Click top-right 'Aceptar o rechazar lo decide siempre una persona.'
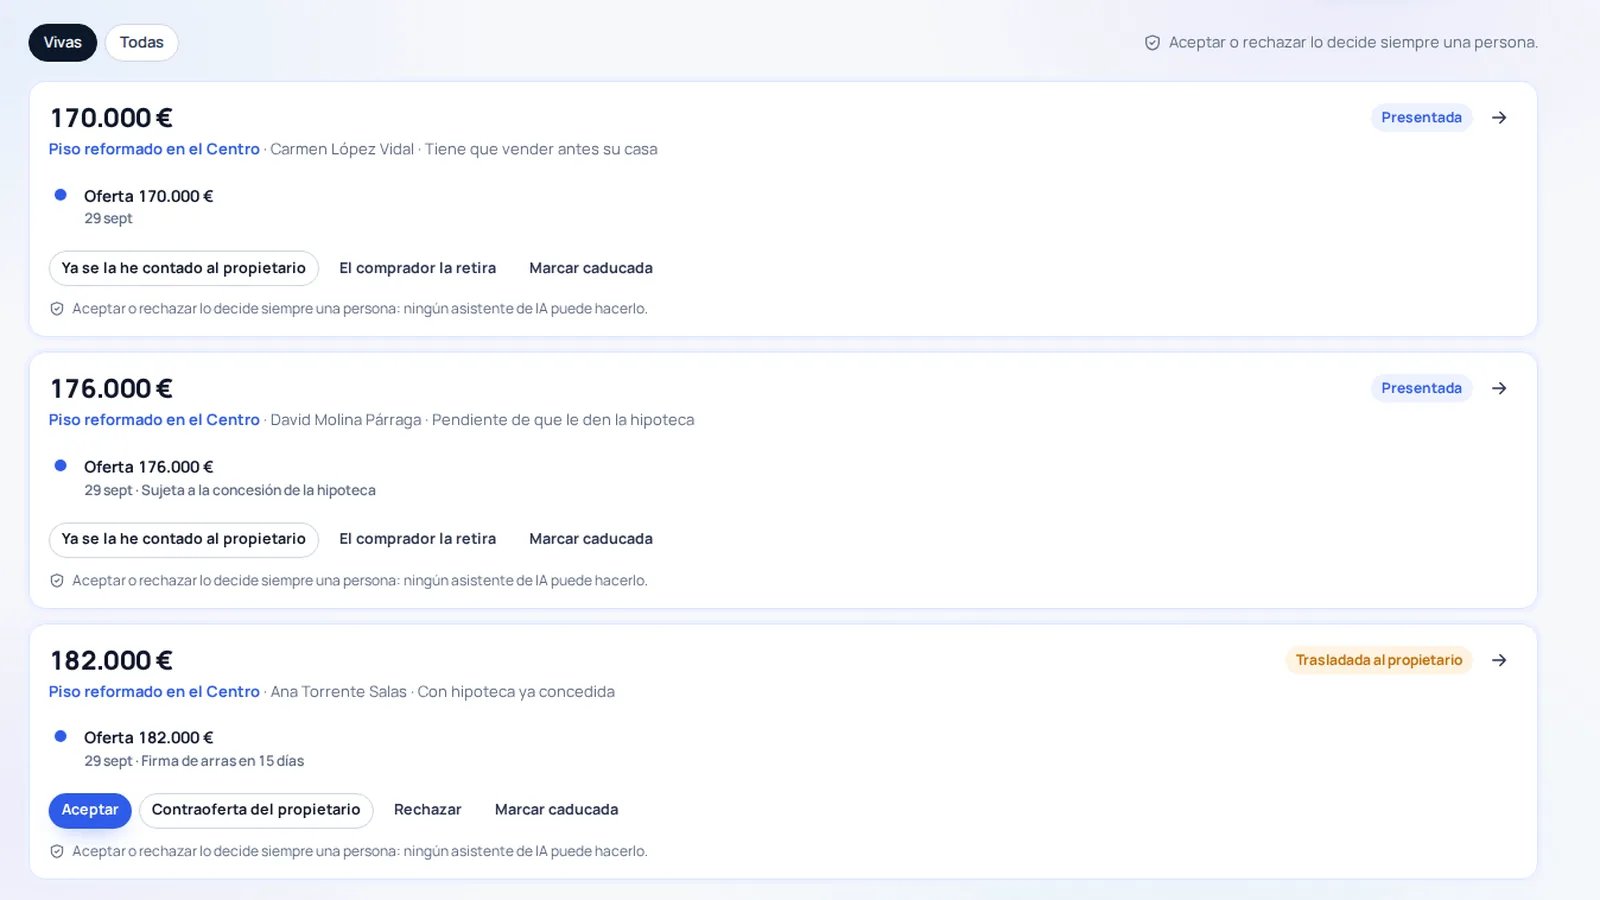 tap(1354, 43)
